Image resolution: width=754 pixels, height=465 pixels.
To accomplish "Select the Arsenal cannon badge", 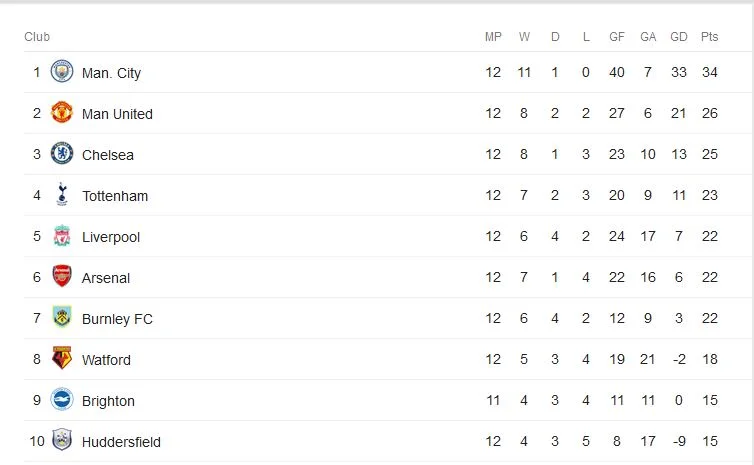I will (62, 277).
